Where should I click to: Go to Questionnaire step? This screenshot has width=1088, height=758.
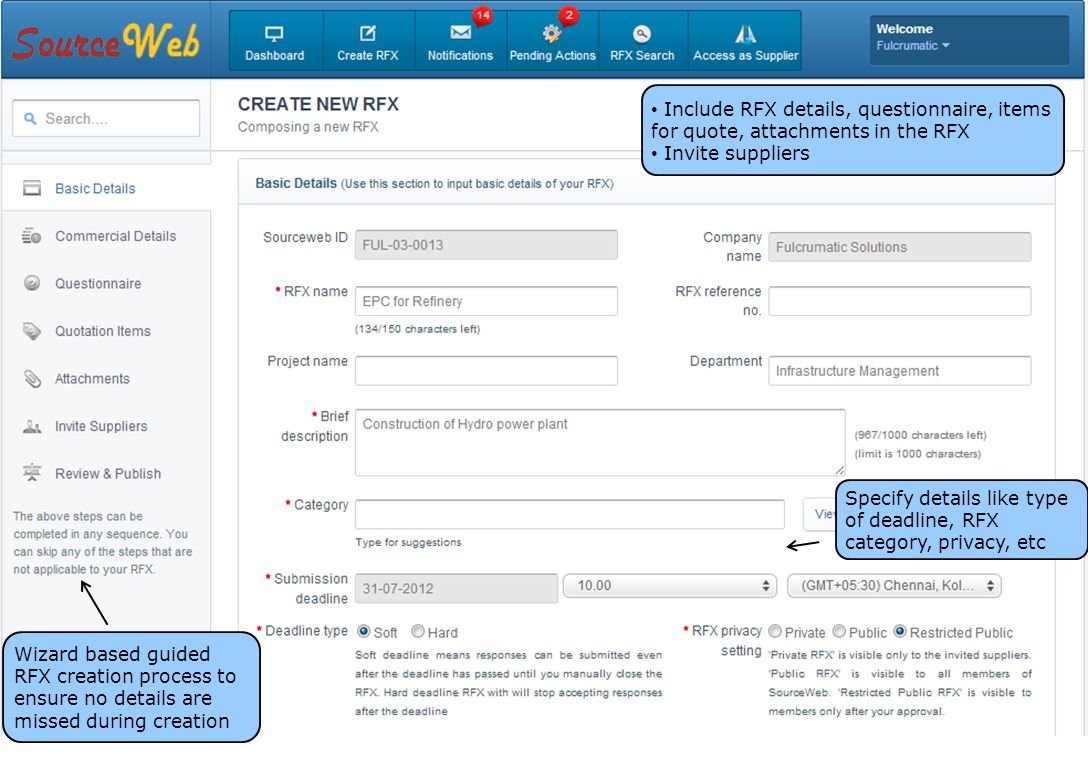point(98,284)
